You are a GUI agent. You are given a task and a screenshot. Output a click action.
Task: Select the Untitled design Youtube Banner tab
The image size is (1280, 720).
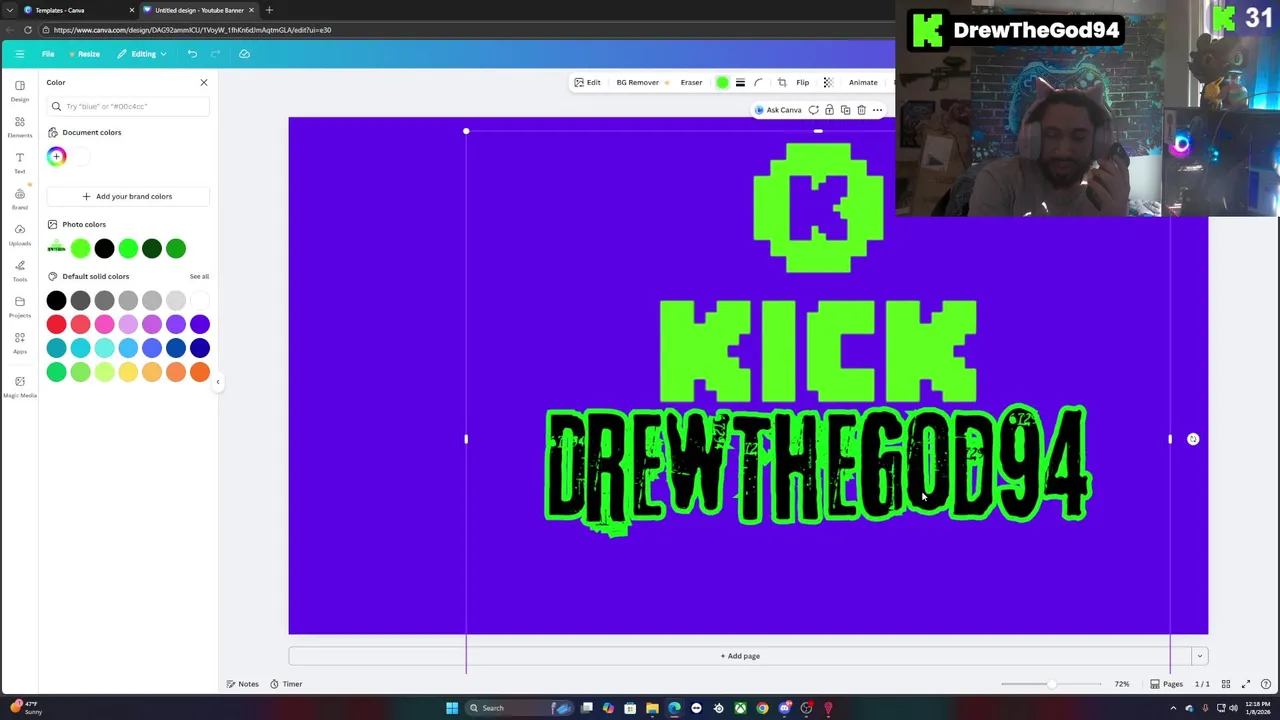coord(198,10)
